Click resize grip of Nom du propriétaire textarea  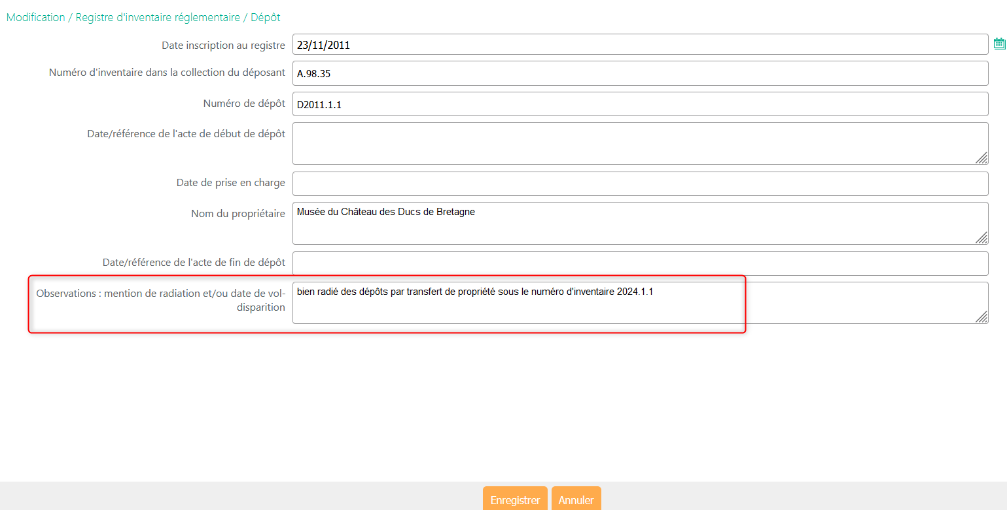(x=982, y=237)
